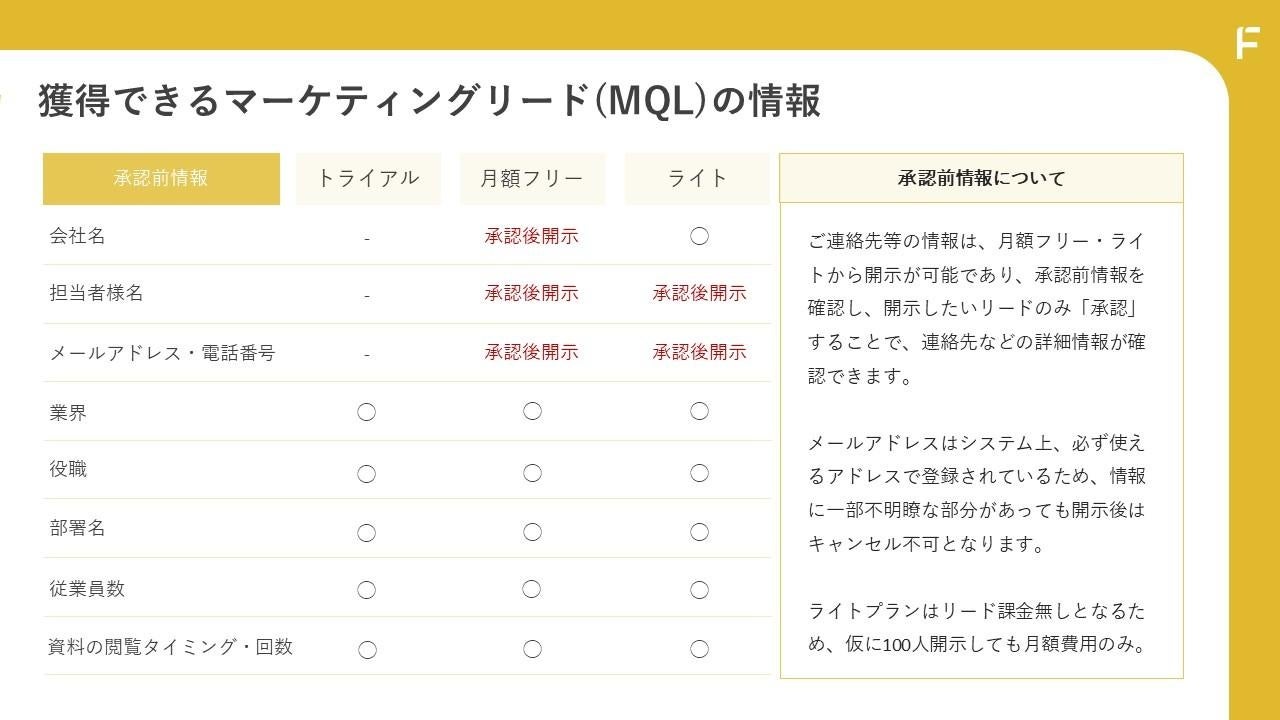Click the circle for 会社名 under ライト

coord(699,237)
